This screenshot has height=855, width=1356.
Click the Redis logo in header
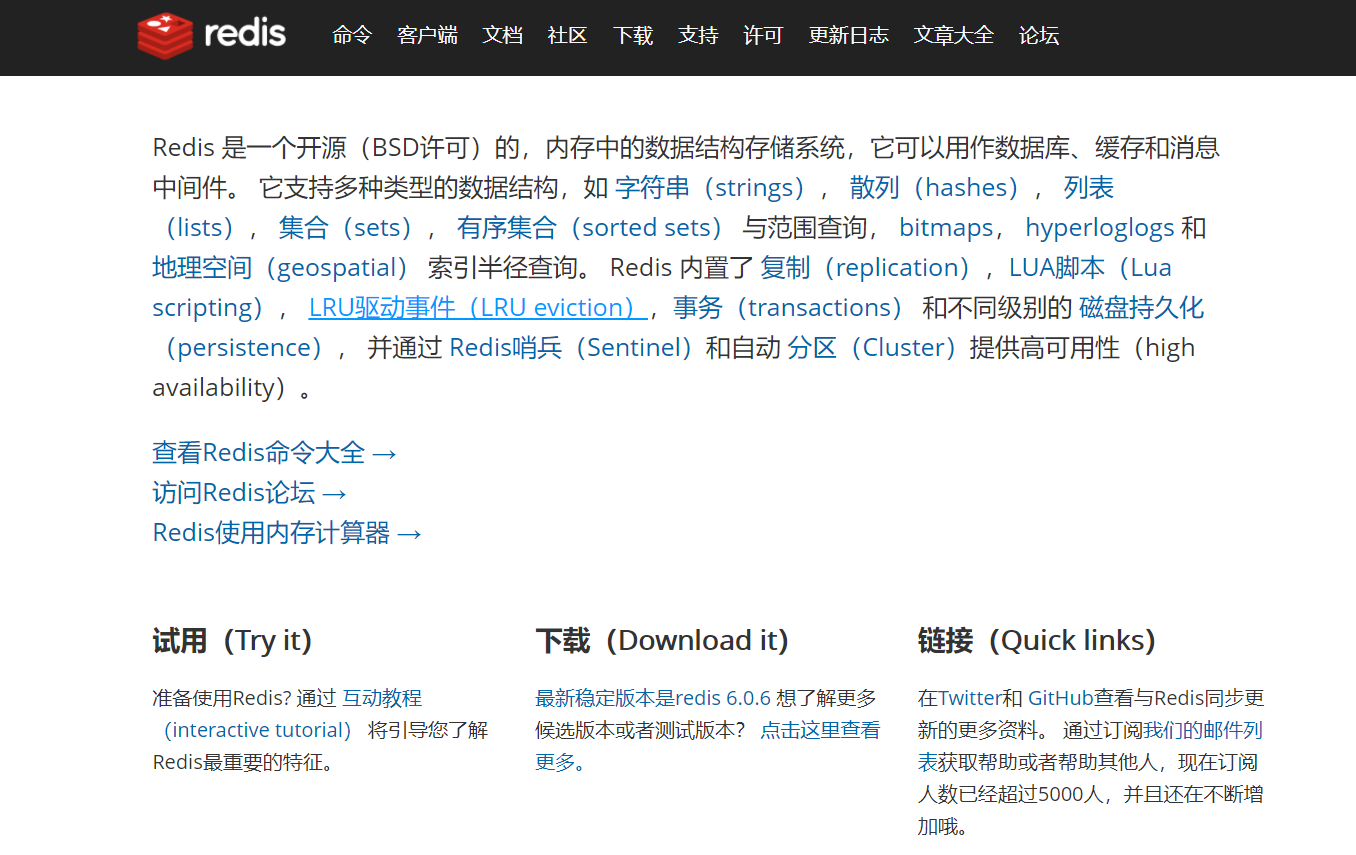pyautogui.click(x=212, y=34)
